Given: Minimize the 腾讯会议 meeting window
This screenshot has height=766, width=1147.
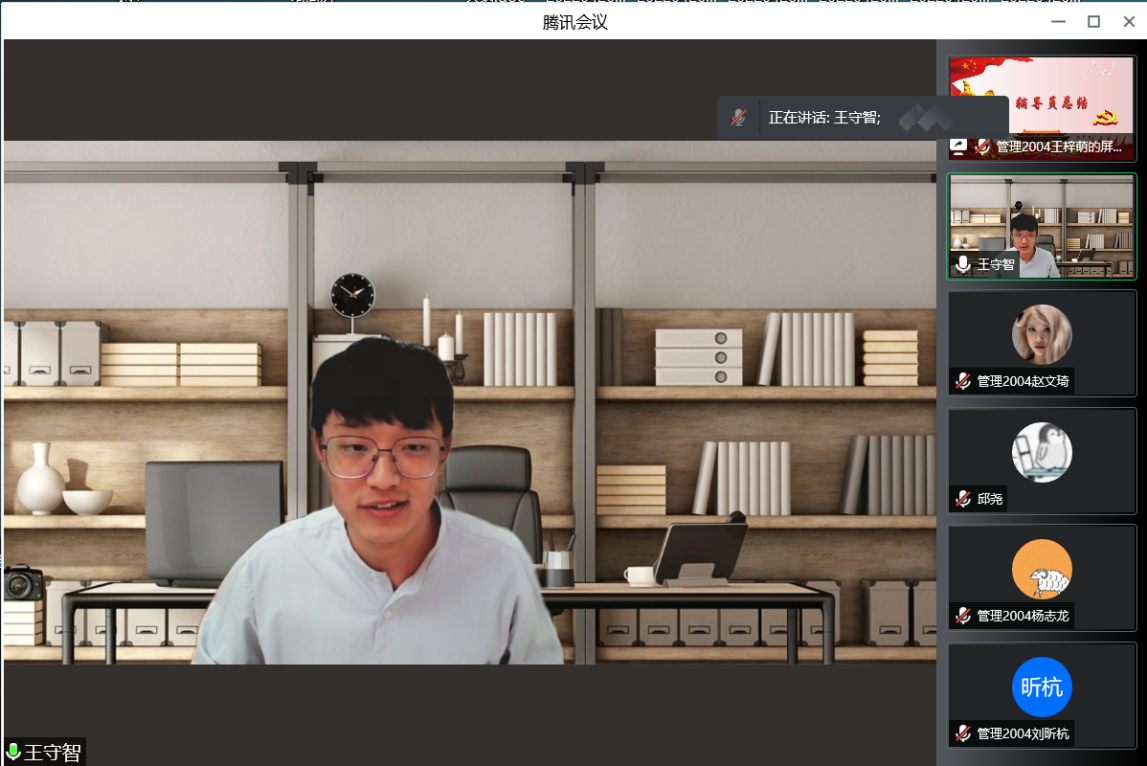Looking at the screenshot, I should coord(1058,21).
